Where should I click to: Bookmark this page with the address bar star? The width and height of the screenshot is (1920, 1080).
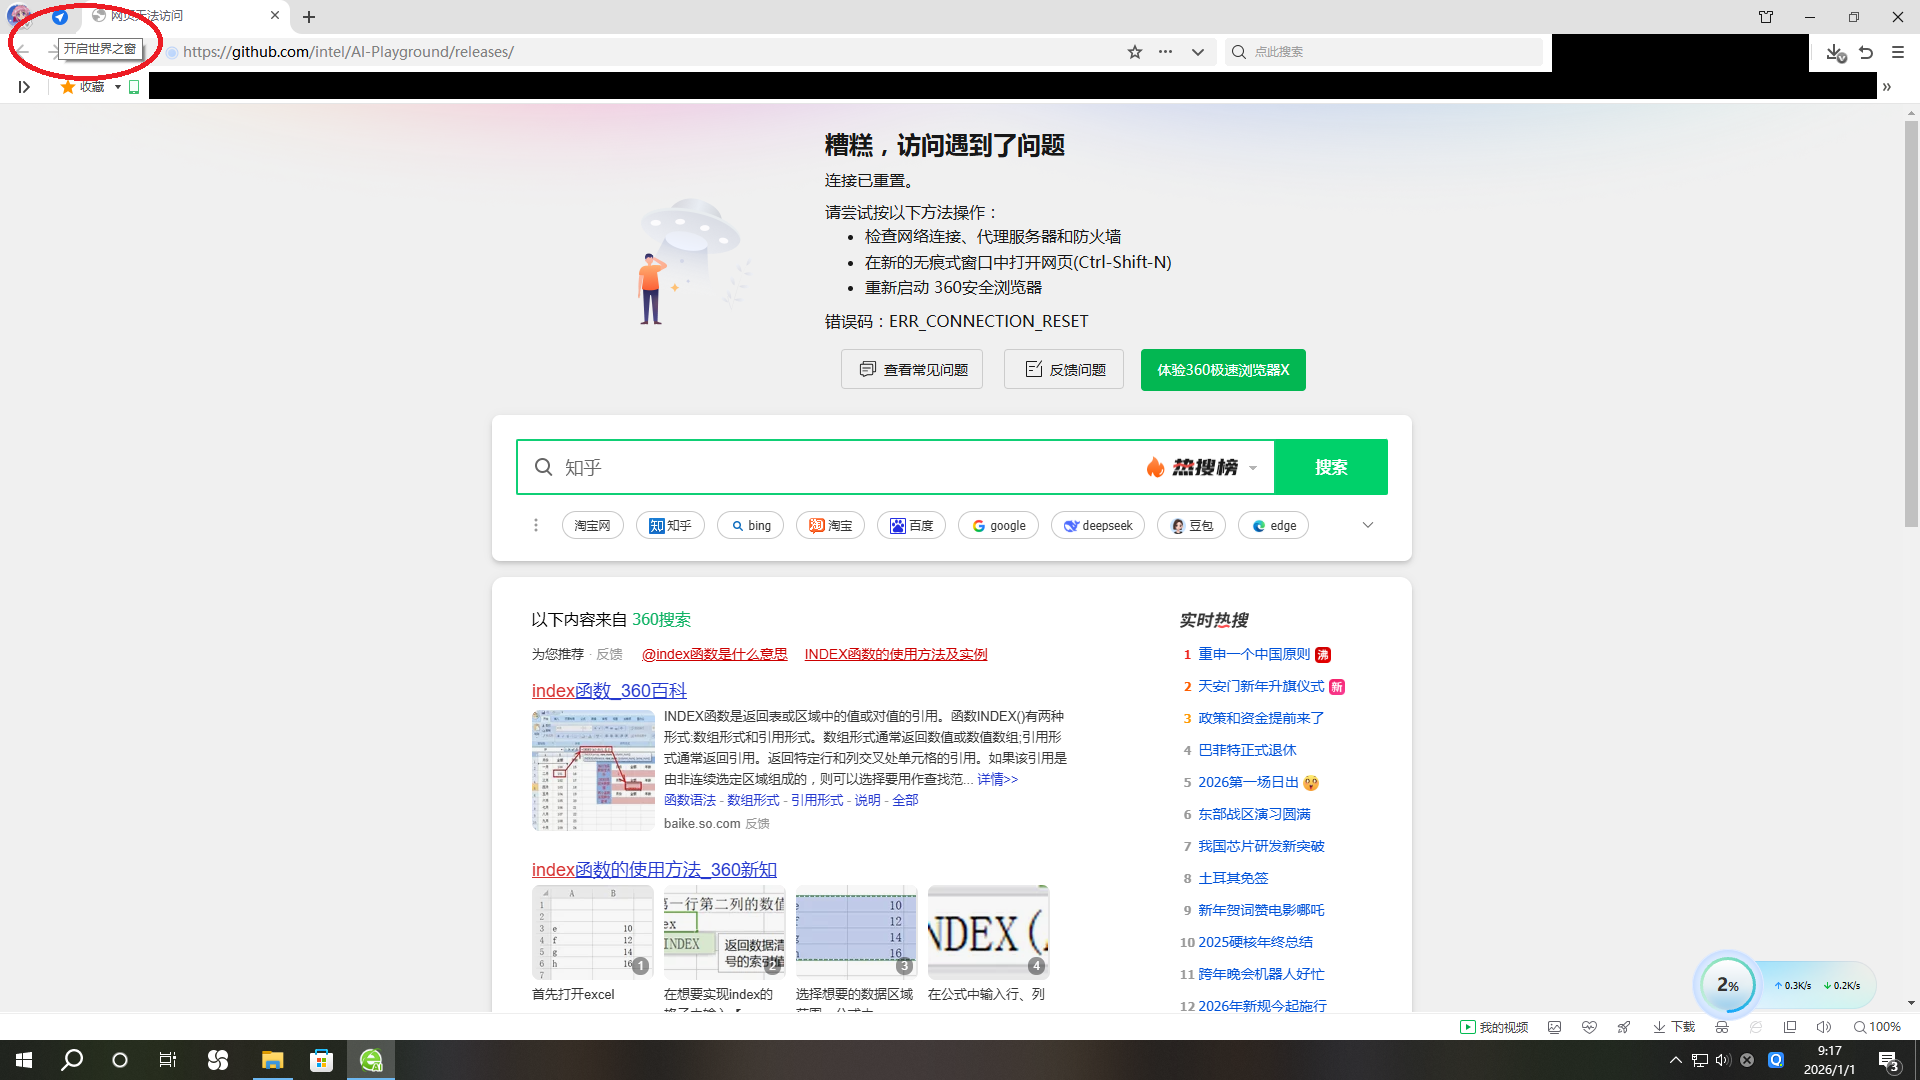[1135, 52]
